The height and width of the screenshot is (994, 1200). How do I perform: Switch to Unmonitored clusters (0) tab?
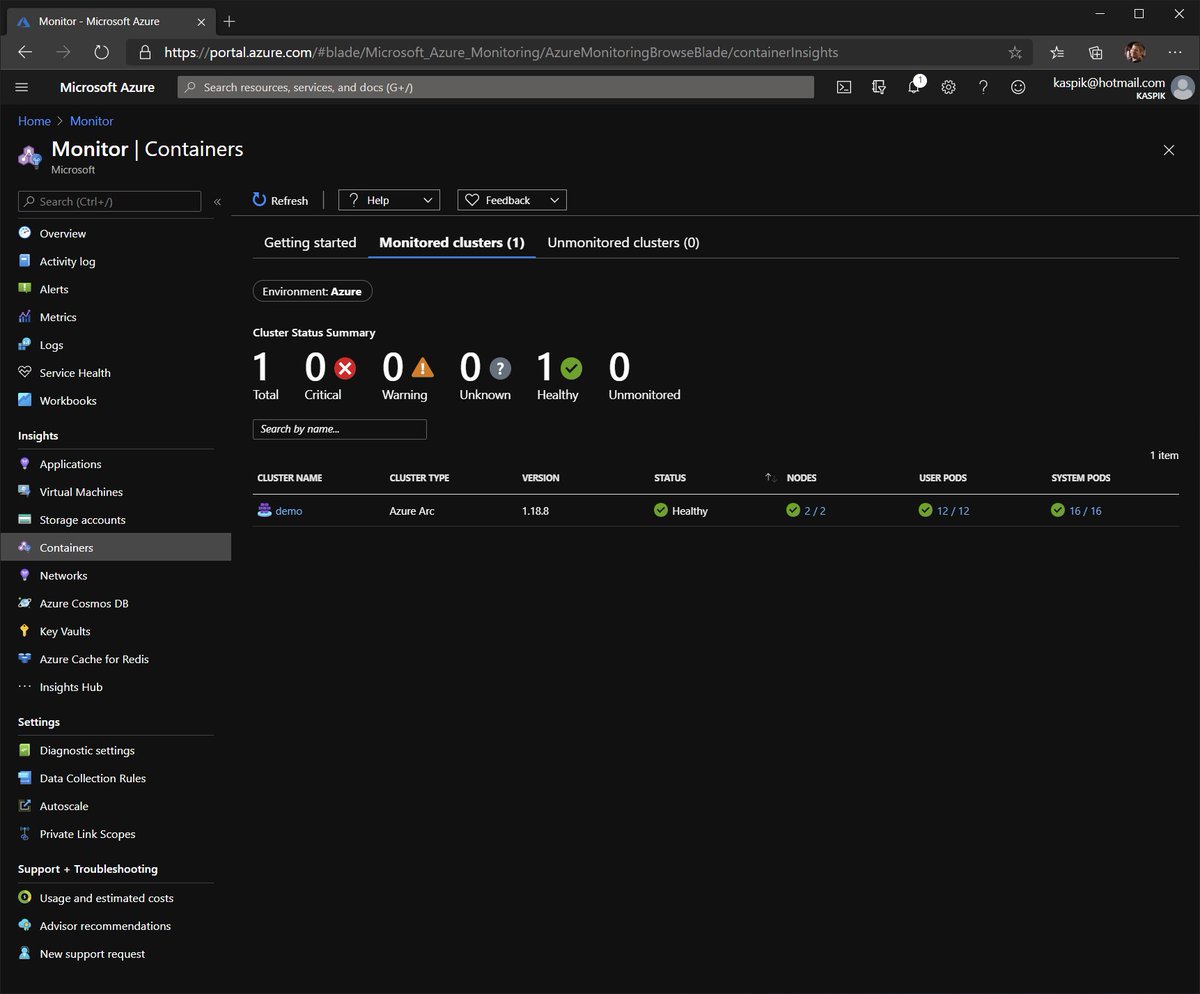[x=623, y=242]
